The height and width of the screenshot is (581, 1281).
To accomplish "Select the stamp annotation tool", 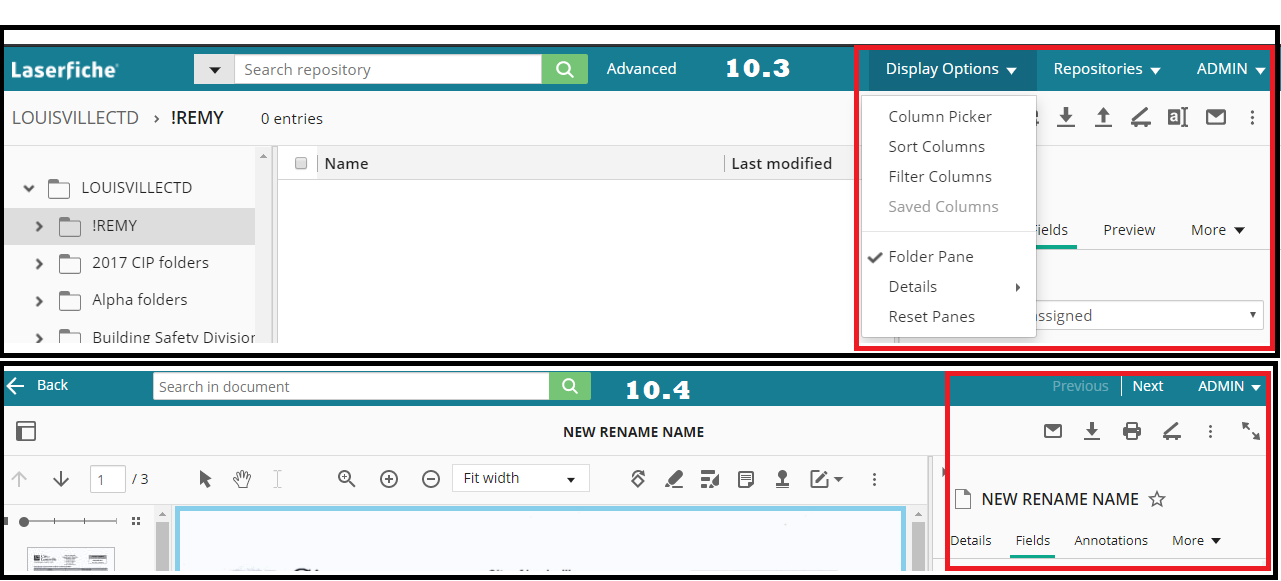I will click(x=783, y=479).
